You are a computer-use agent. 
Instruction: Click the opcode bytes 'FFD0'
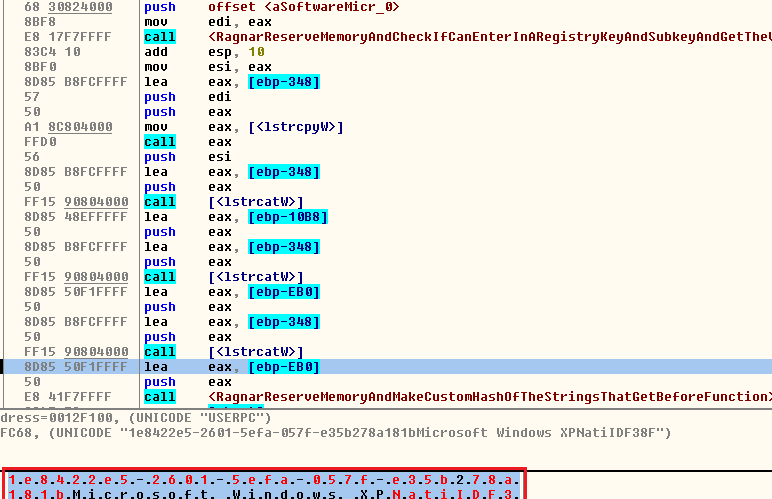click(40, 142)
